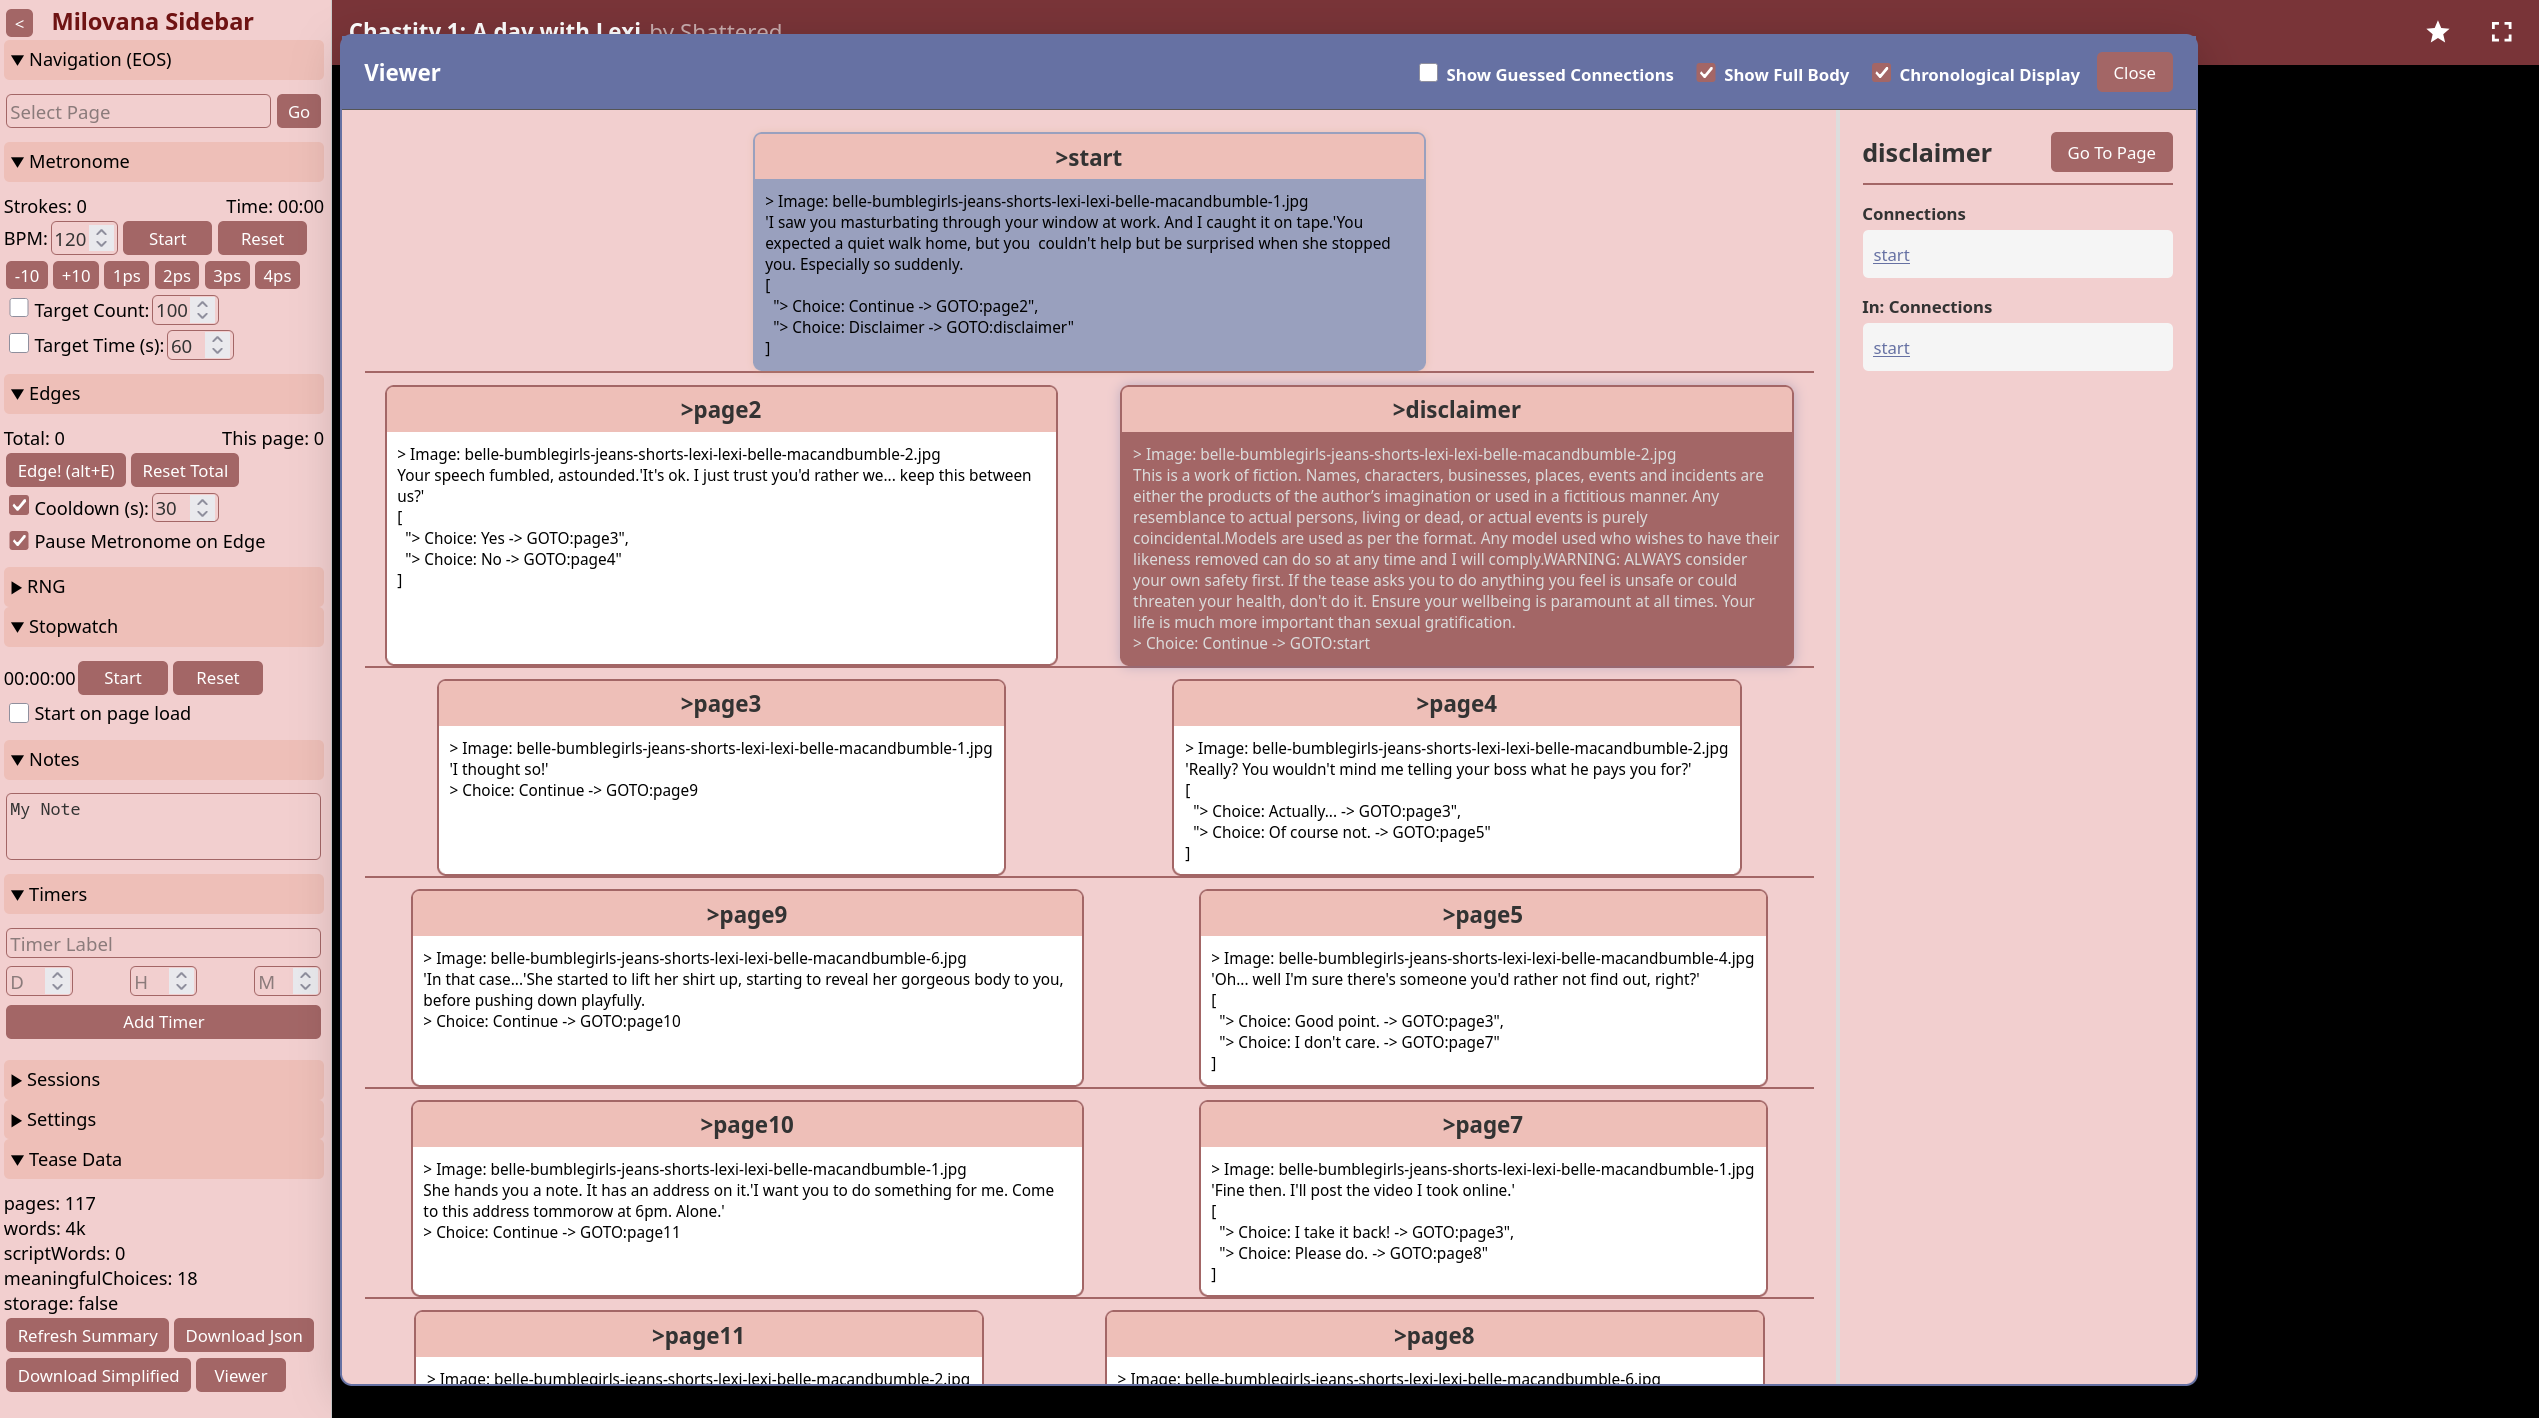Collapse the Edges section

[x=164, y=394]
